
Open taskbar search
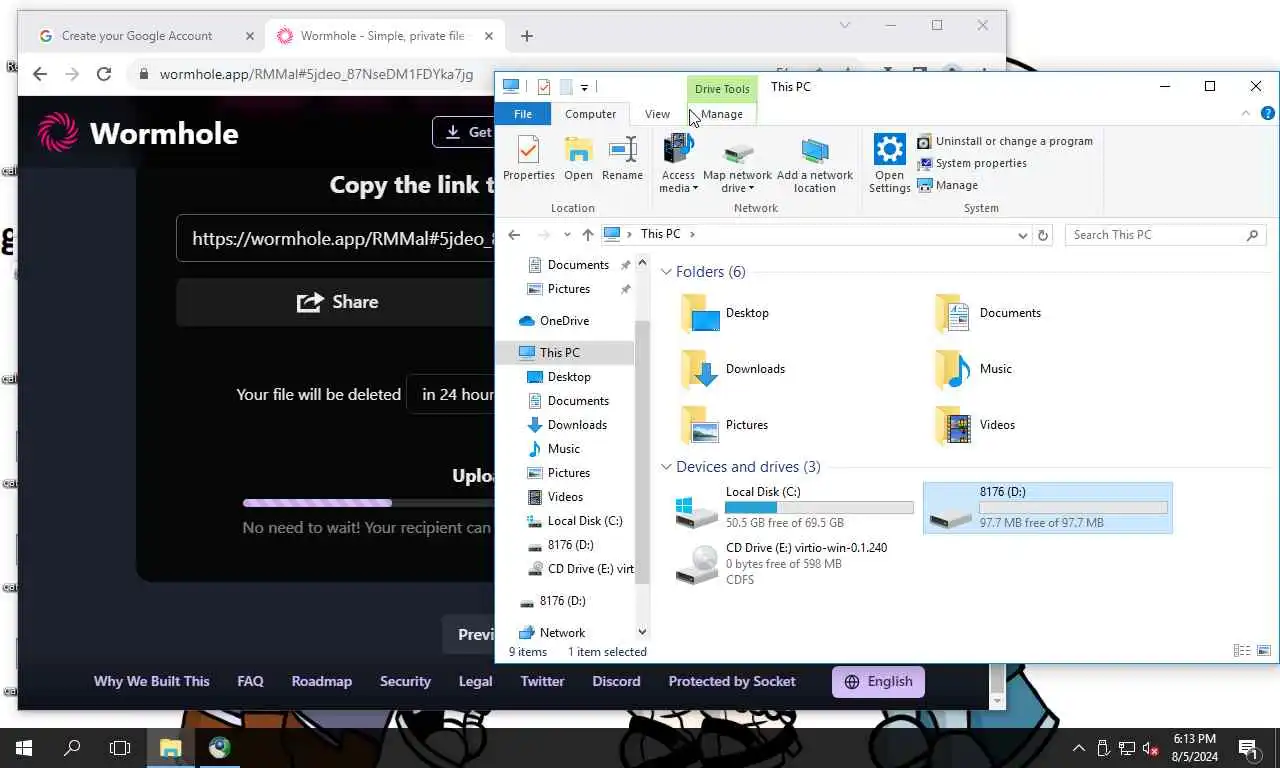click(x=72, y=748)
